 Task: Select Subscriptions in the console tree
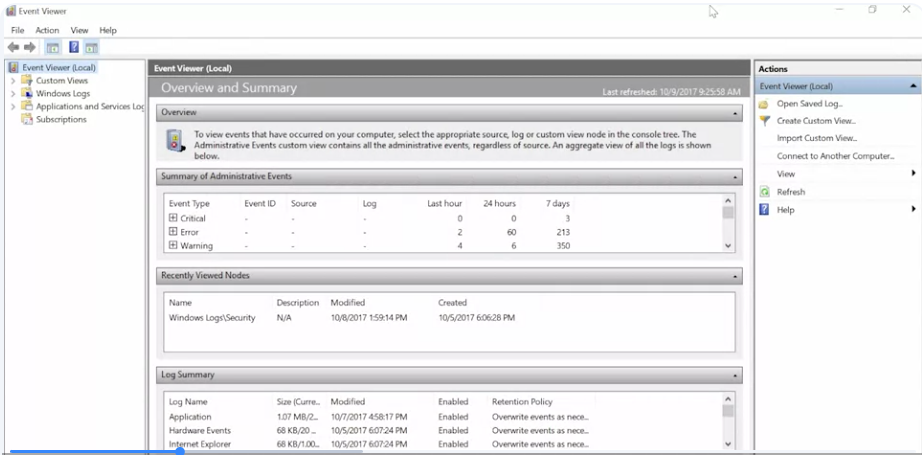pos(61,119)
